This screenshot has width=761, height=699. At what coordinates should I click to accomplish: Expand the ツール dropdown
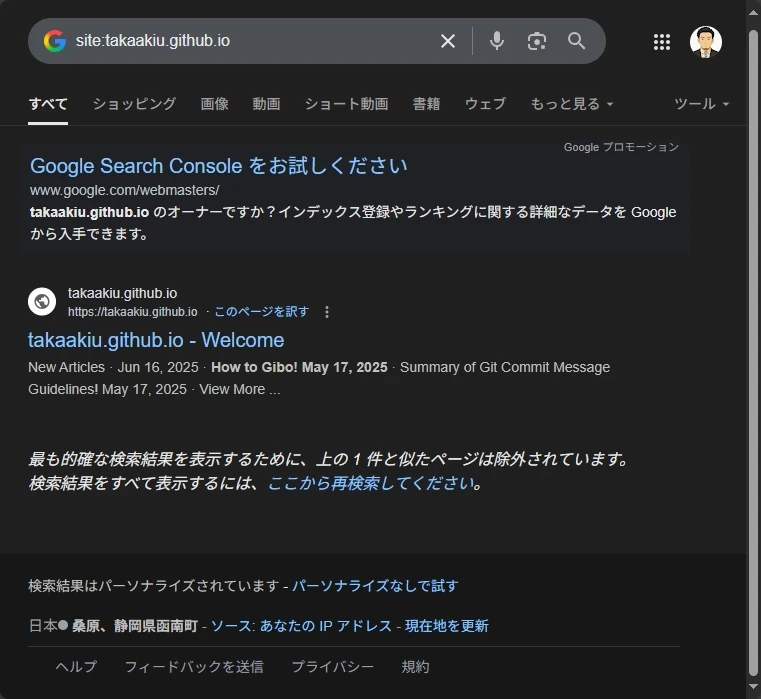[701, 104]
